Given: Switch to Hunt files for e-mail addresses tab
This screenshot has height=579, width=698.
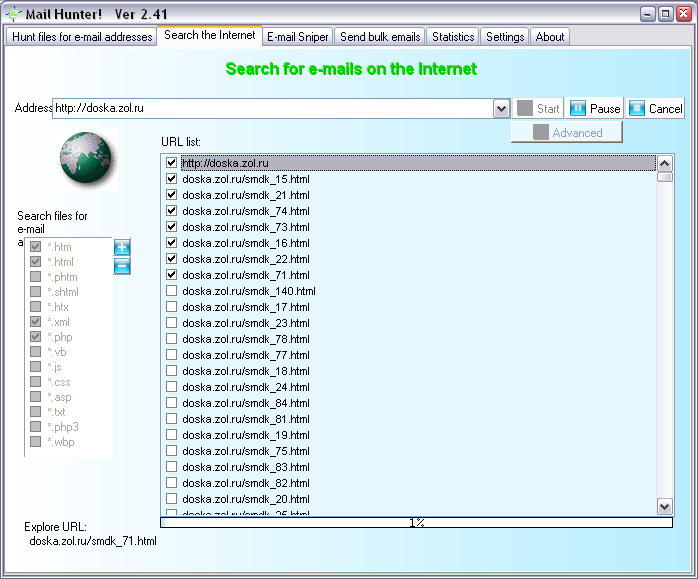Looking at the screenshot, I should (x=82, y=36).
